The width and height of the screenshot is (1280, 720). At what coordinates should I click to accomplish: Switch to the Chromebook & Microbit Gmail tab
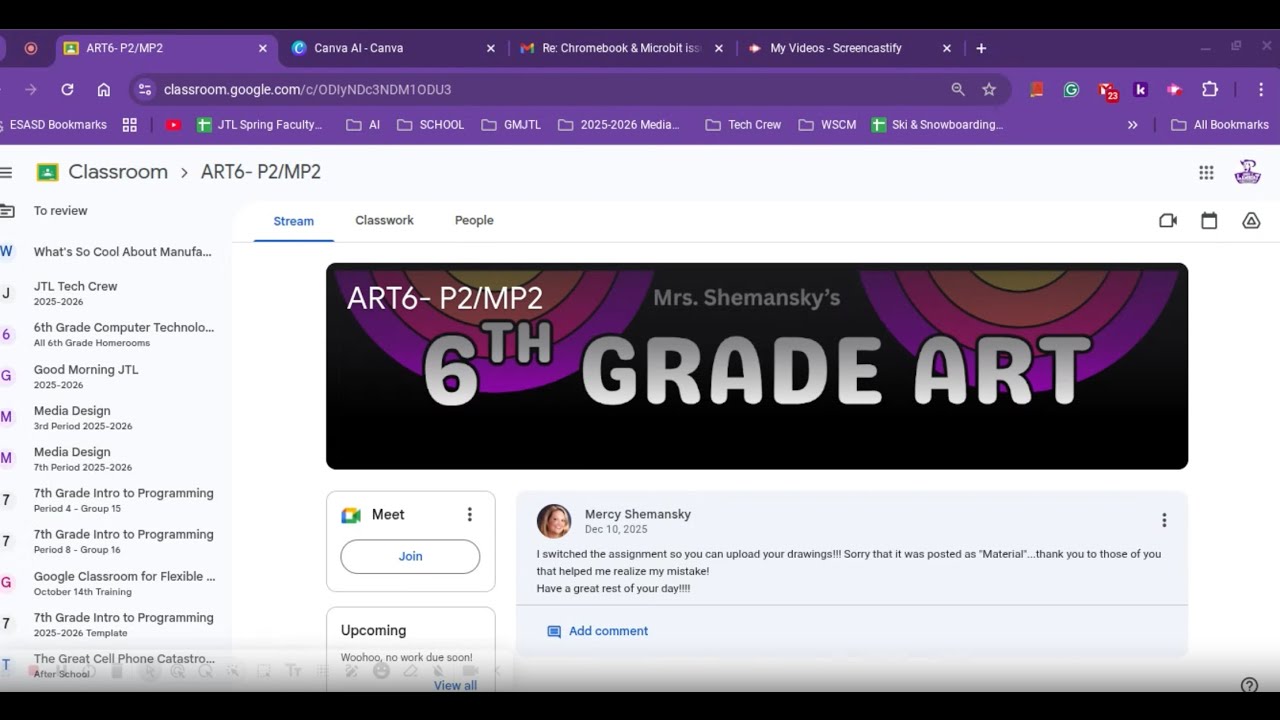pos(622,48)
